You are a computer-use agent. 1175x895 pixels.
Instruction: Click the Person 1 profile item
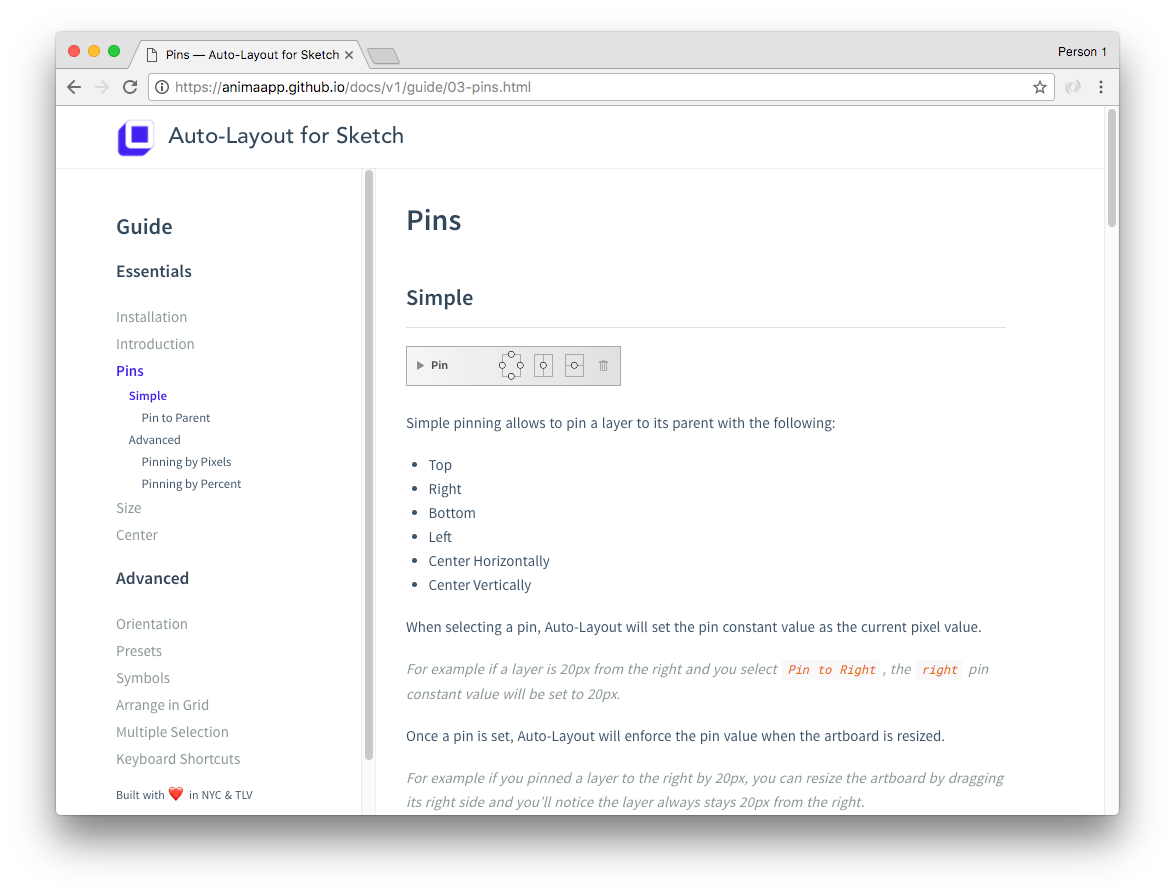pyautogui.click(x=1082, y=51)
